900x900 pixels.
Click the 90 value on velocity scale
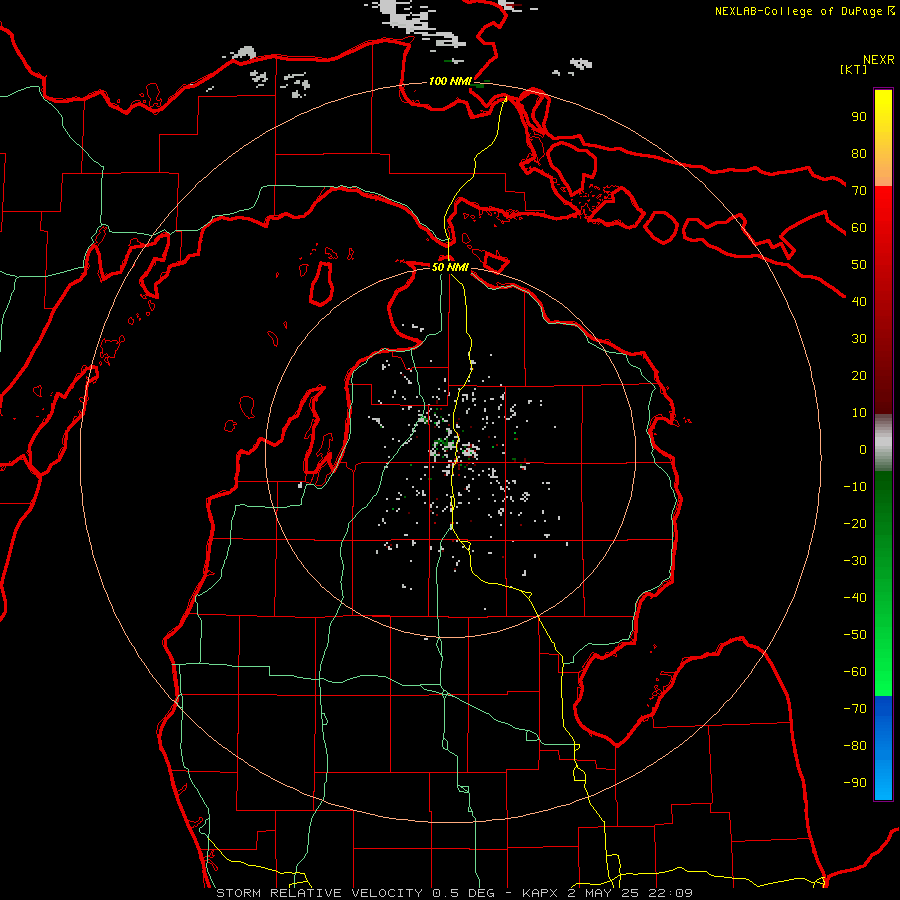pos(859,117)
